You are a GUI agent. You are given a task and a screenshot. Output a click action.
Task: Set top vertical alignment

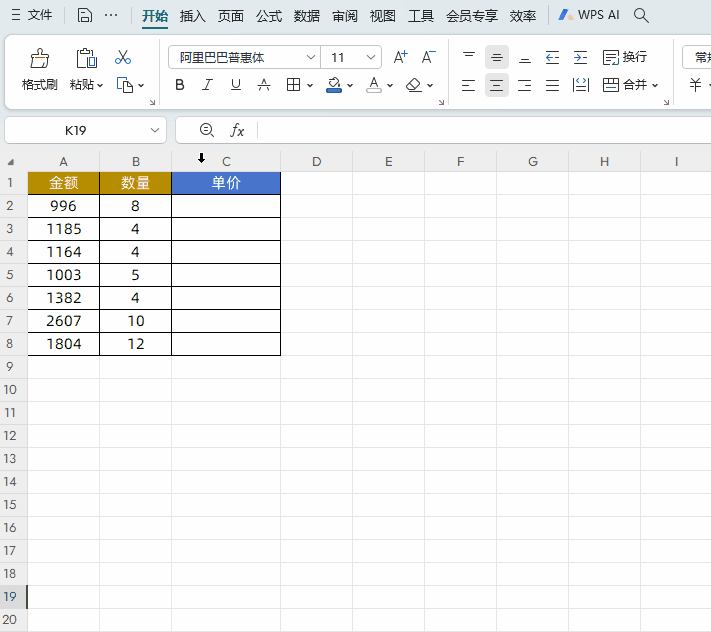click(x=468, y=57)
